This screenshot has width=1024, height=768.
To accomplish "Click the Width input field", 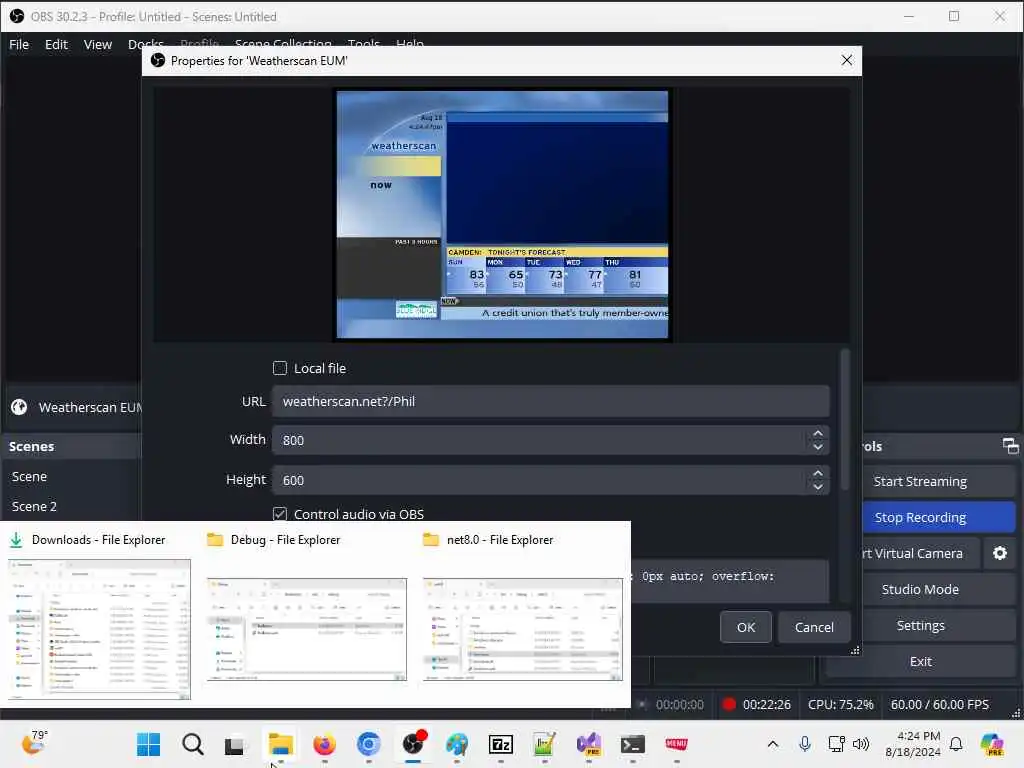I will (541, 440).
